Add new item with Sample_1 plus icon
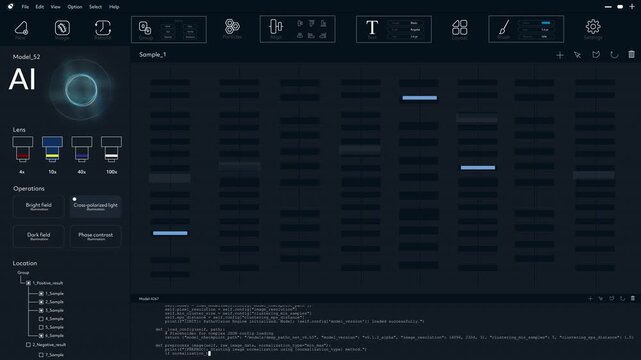The image size is (641, 360). [560, 55]
